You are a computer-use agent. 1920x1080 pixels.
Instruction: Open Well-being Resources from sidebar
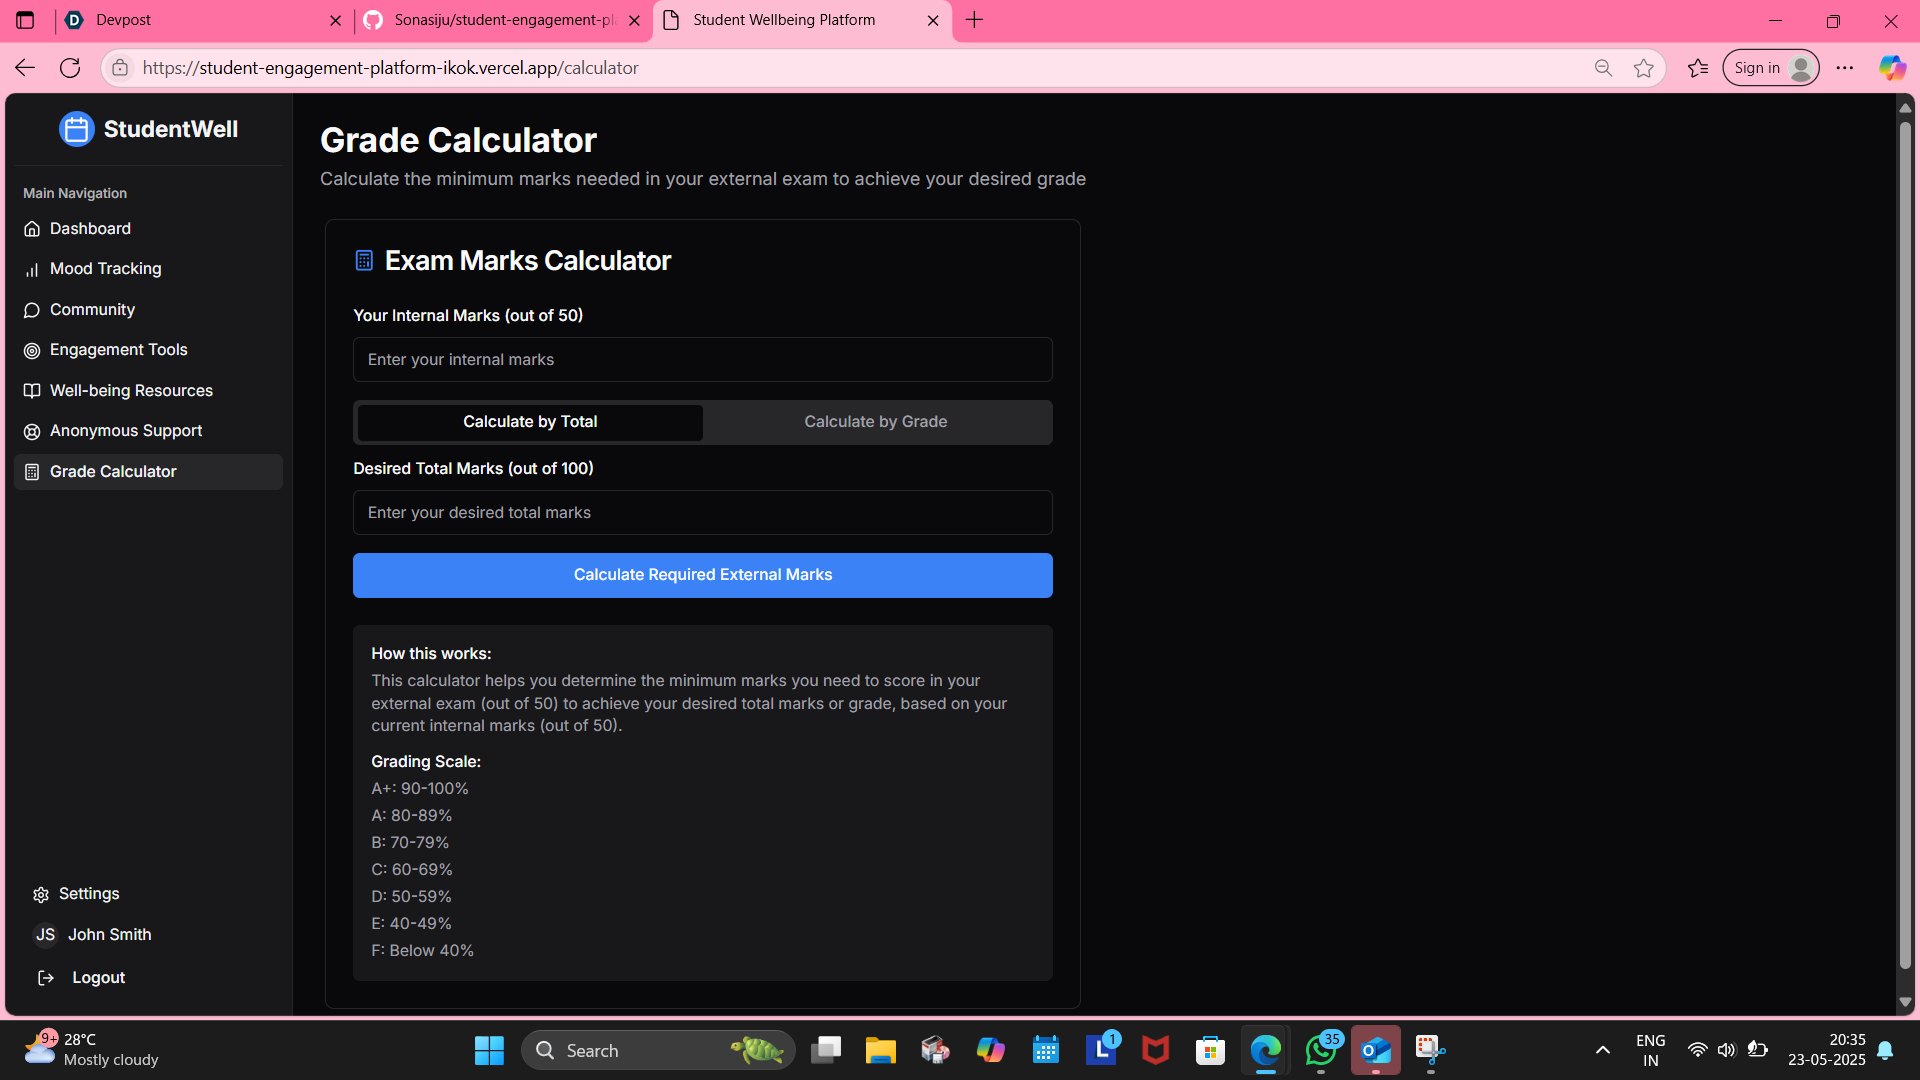click(x=131, y=391)
